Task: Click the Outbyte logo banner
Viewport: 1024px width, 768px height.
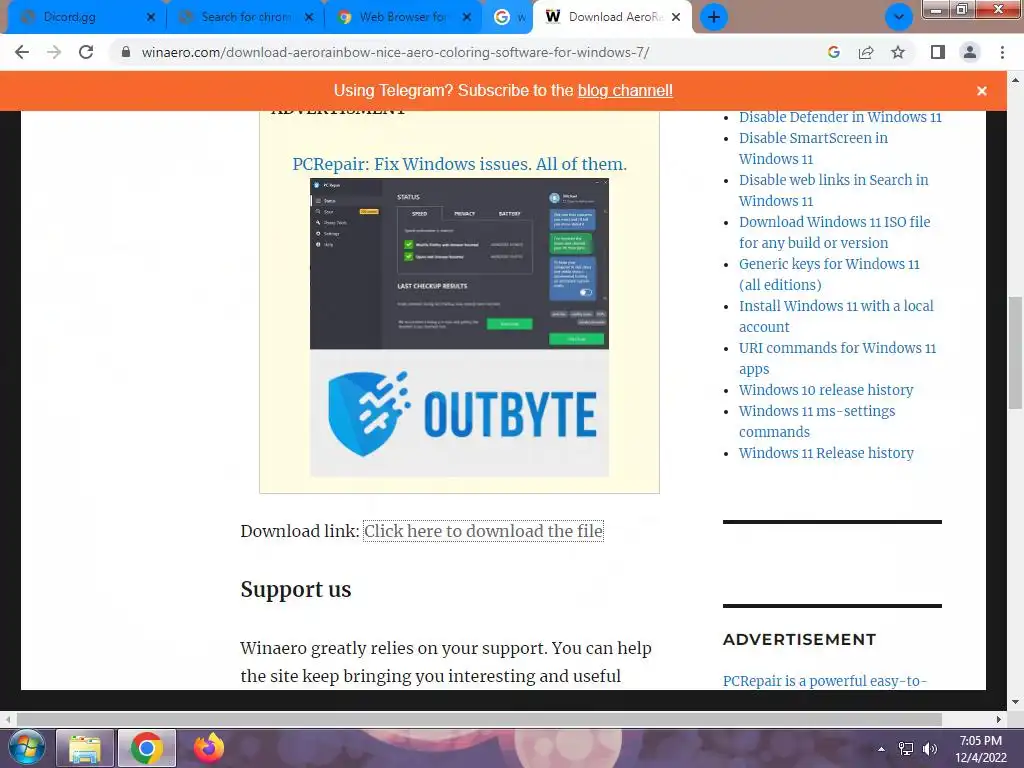Action: [x=459, y=413]
